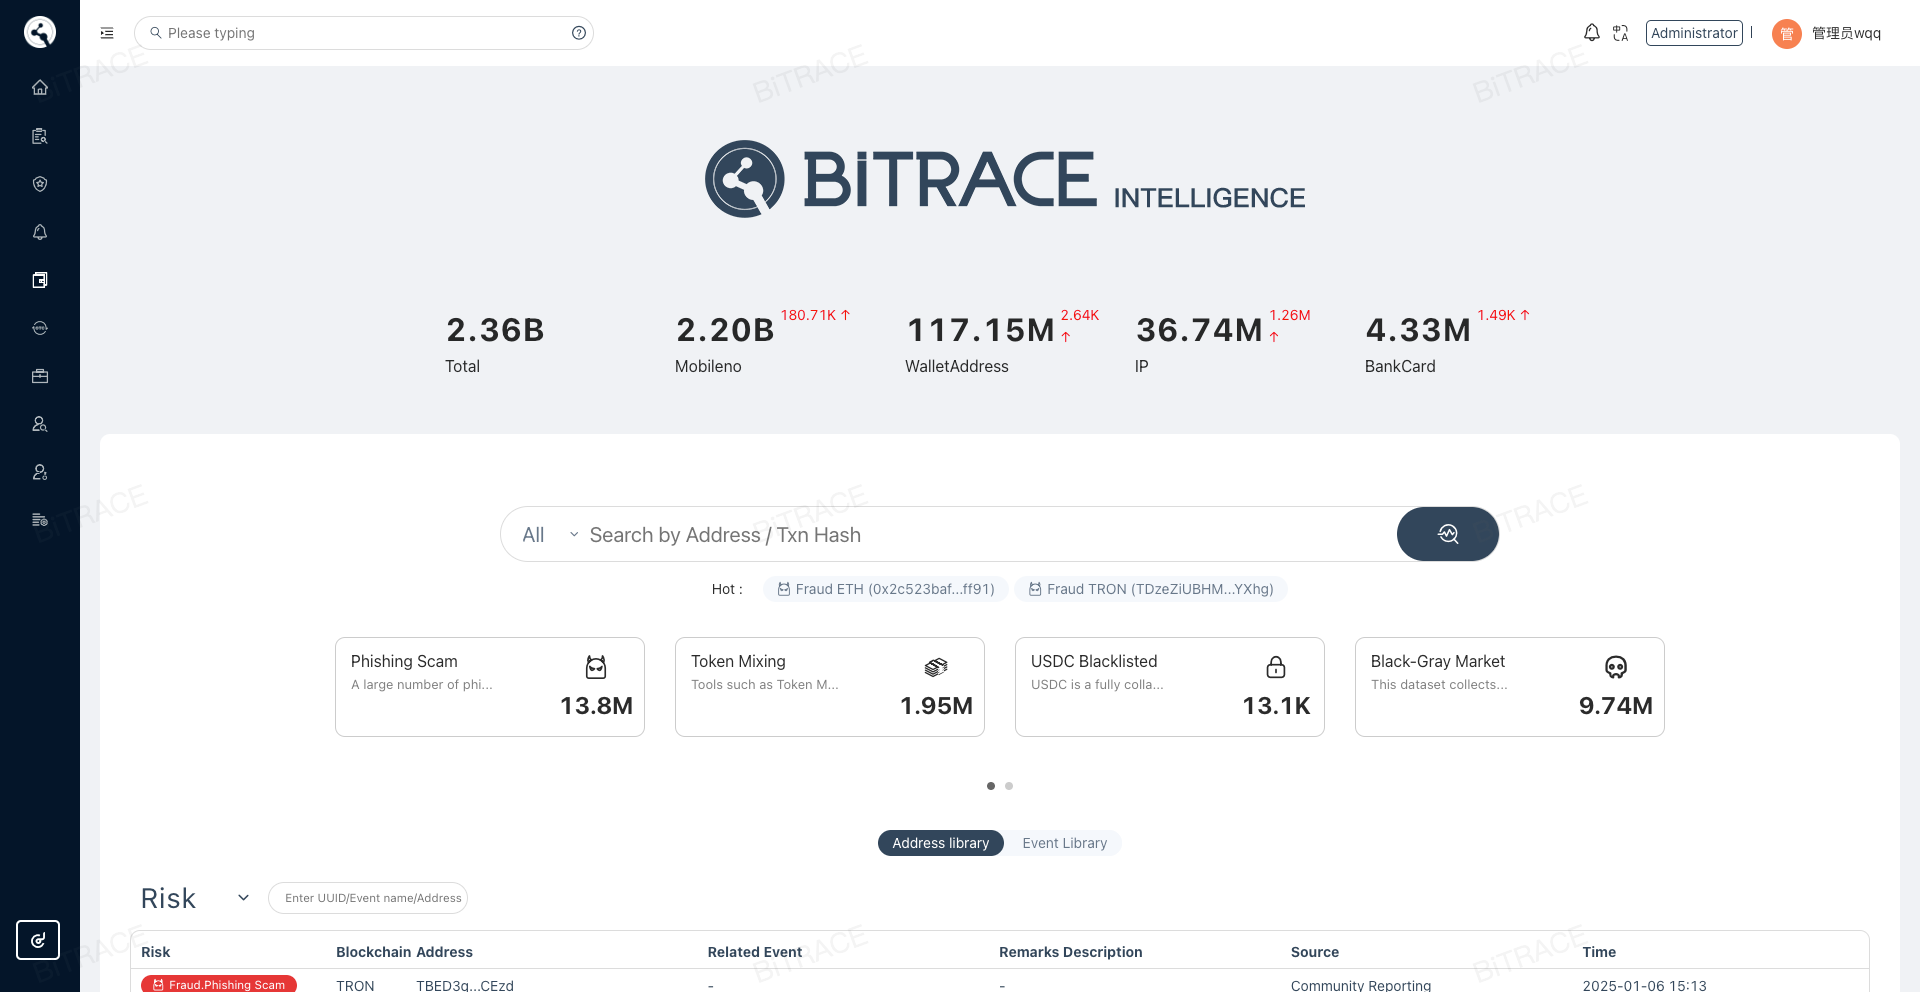Open the alerts bell in sidebar
Screen dimensions: 1920x992
(x=40, y=232)
